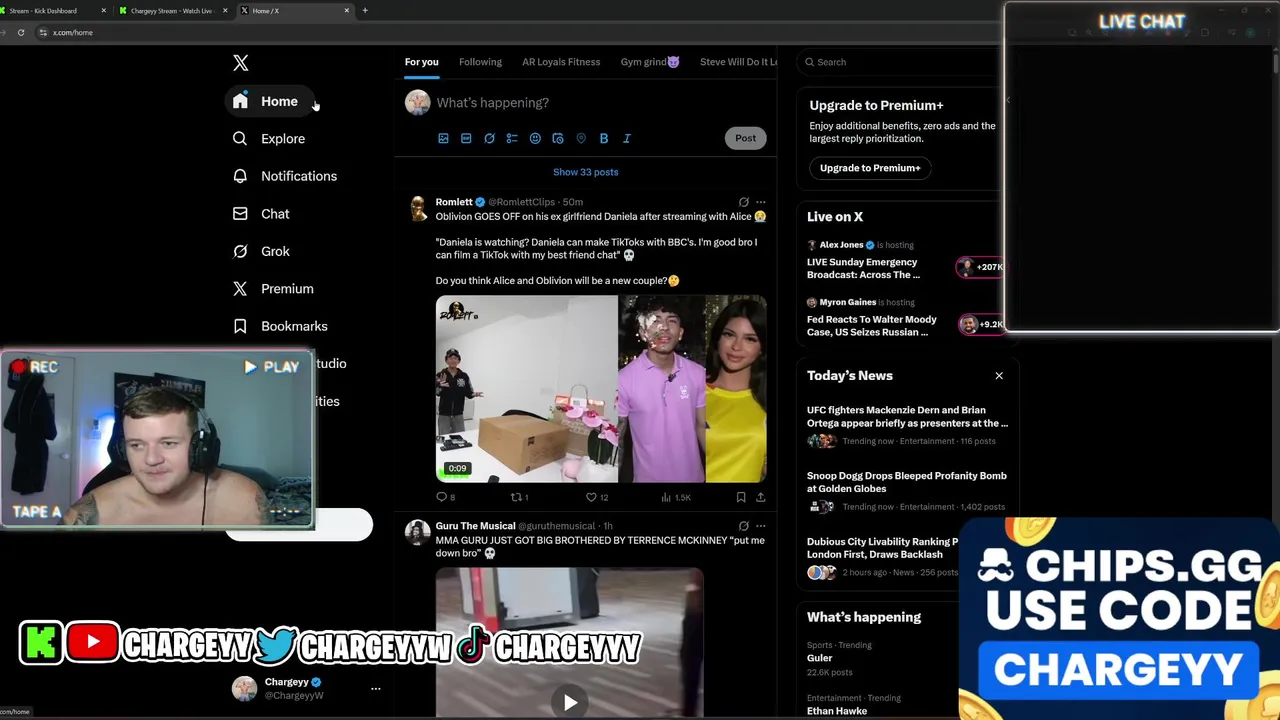The height and width of the screenshot is (720, 1280).
Task: Repost Romlett's post
Action: pos(519,497)
